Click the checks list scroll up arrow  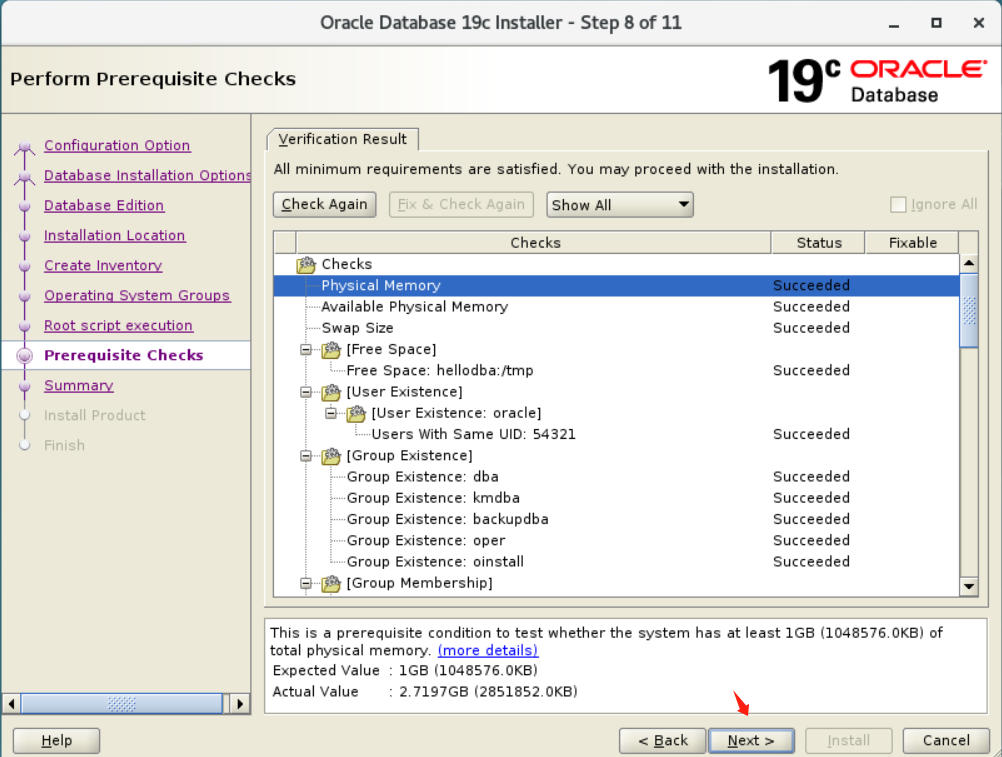[969, 263]
